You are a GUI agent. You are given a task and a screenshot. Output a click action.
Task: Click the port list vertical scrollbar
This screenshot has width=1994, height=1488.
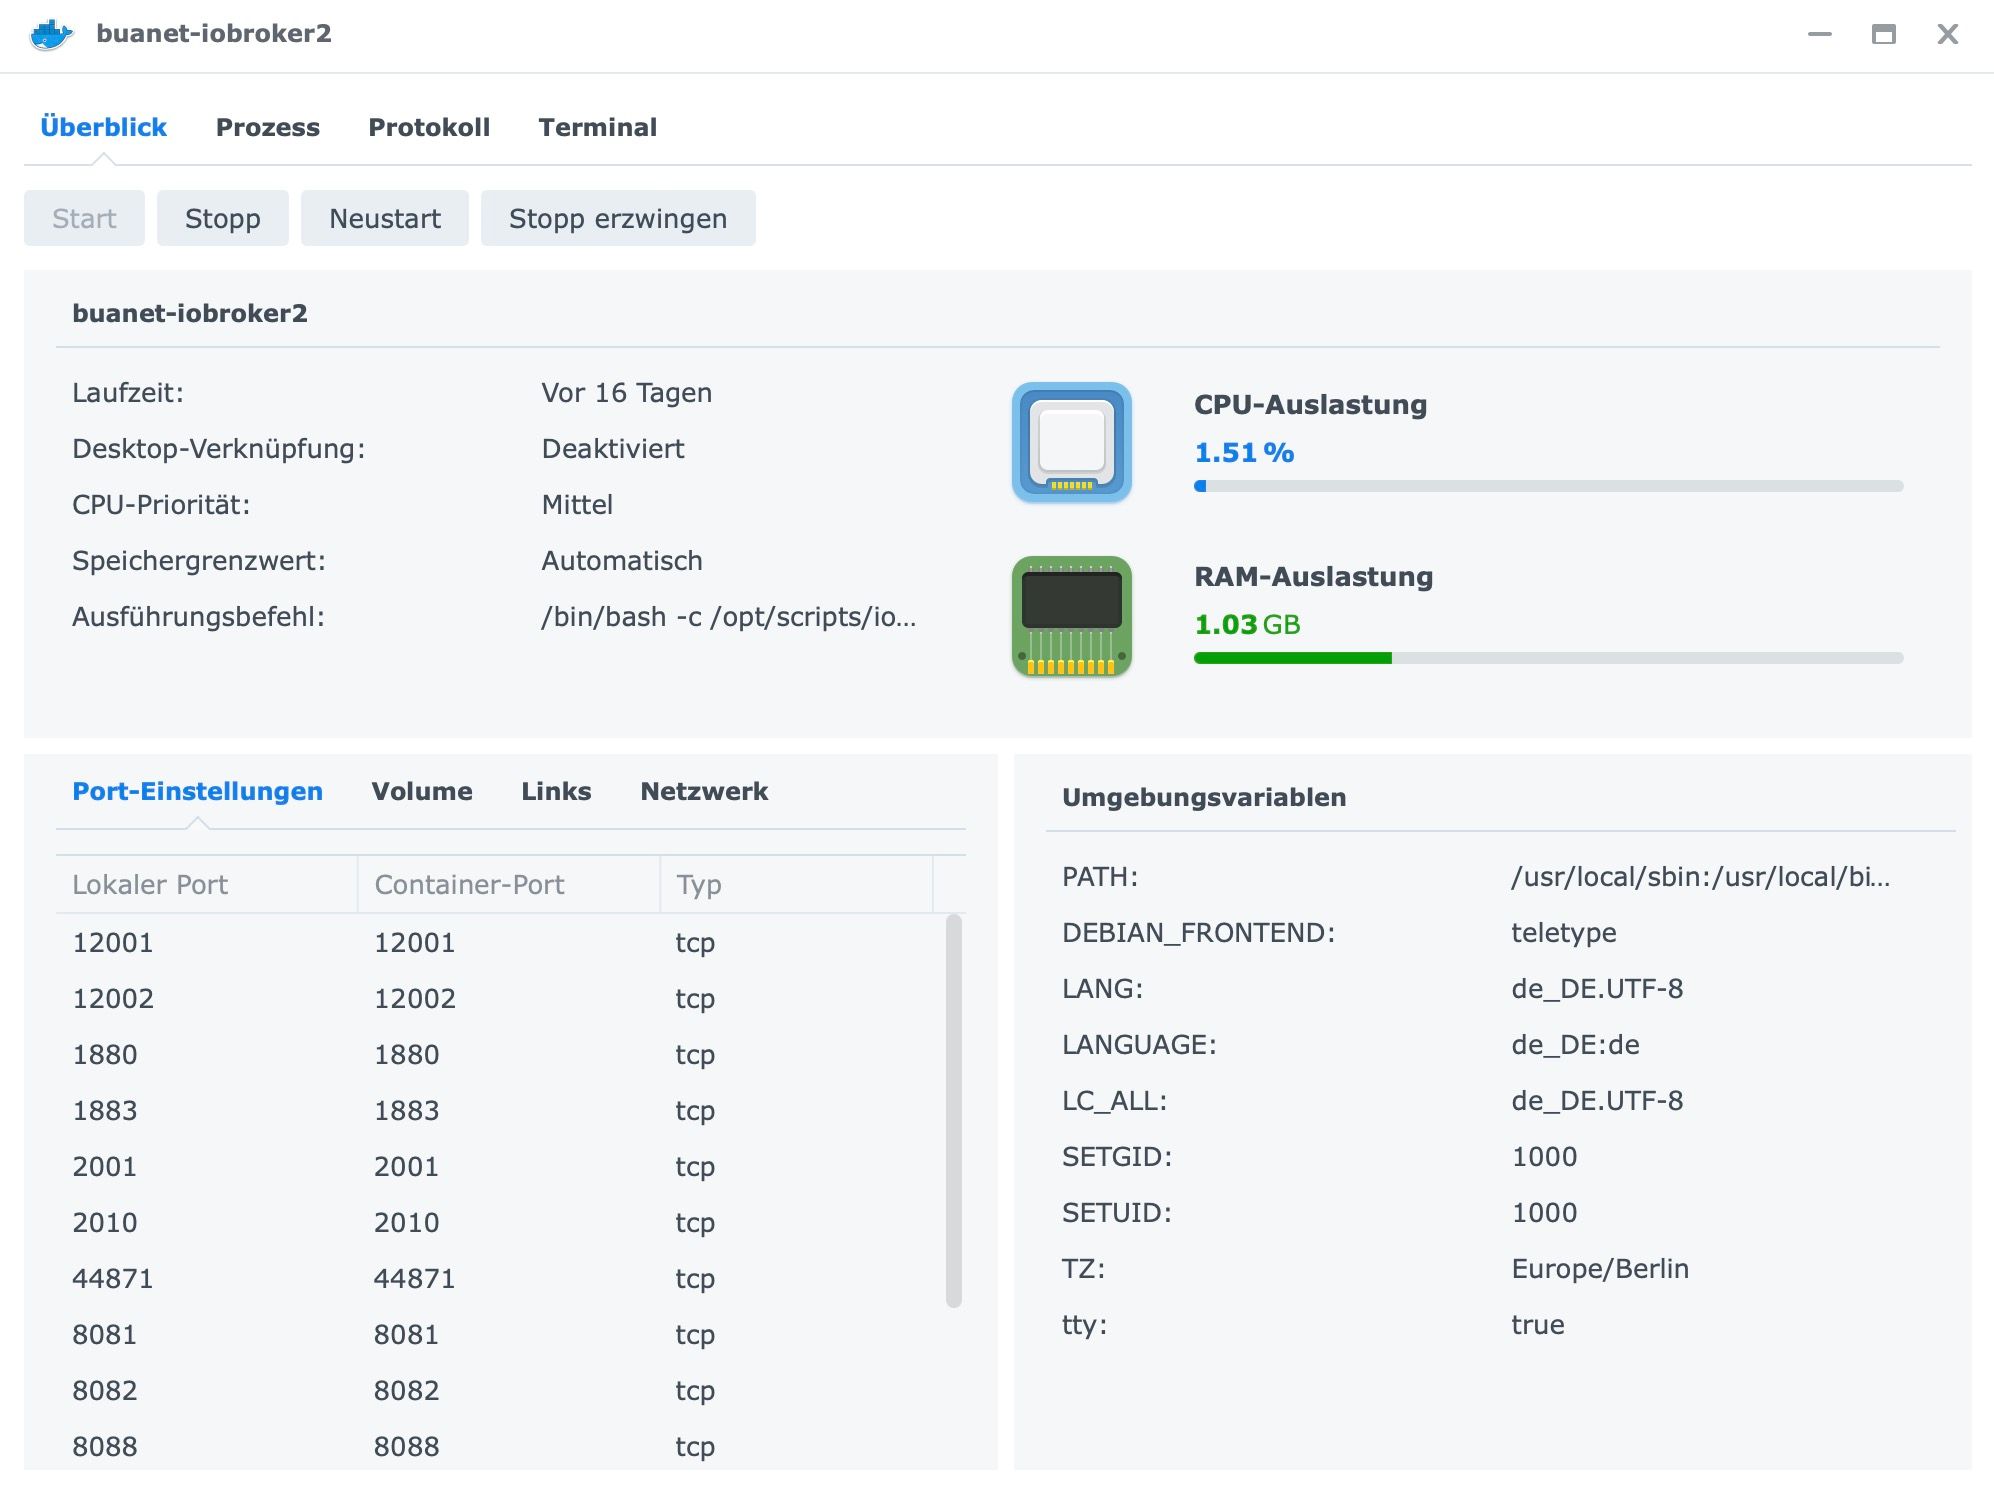pyautogui.click(x=953, y=1110)
